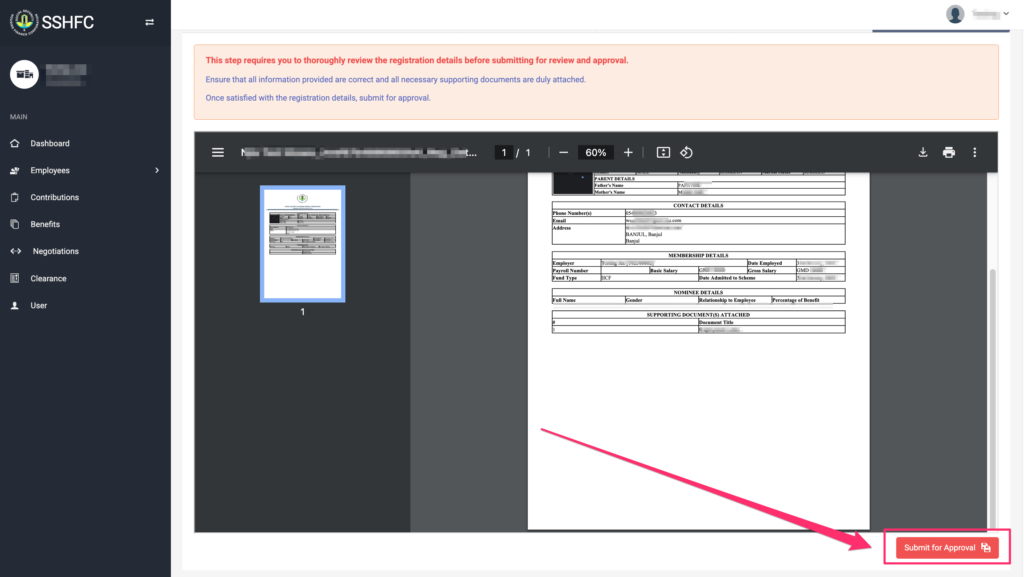Navigate to Benefits section
The height and width of the screenshot is (577, 1024).
coord(45,225)
